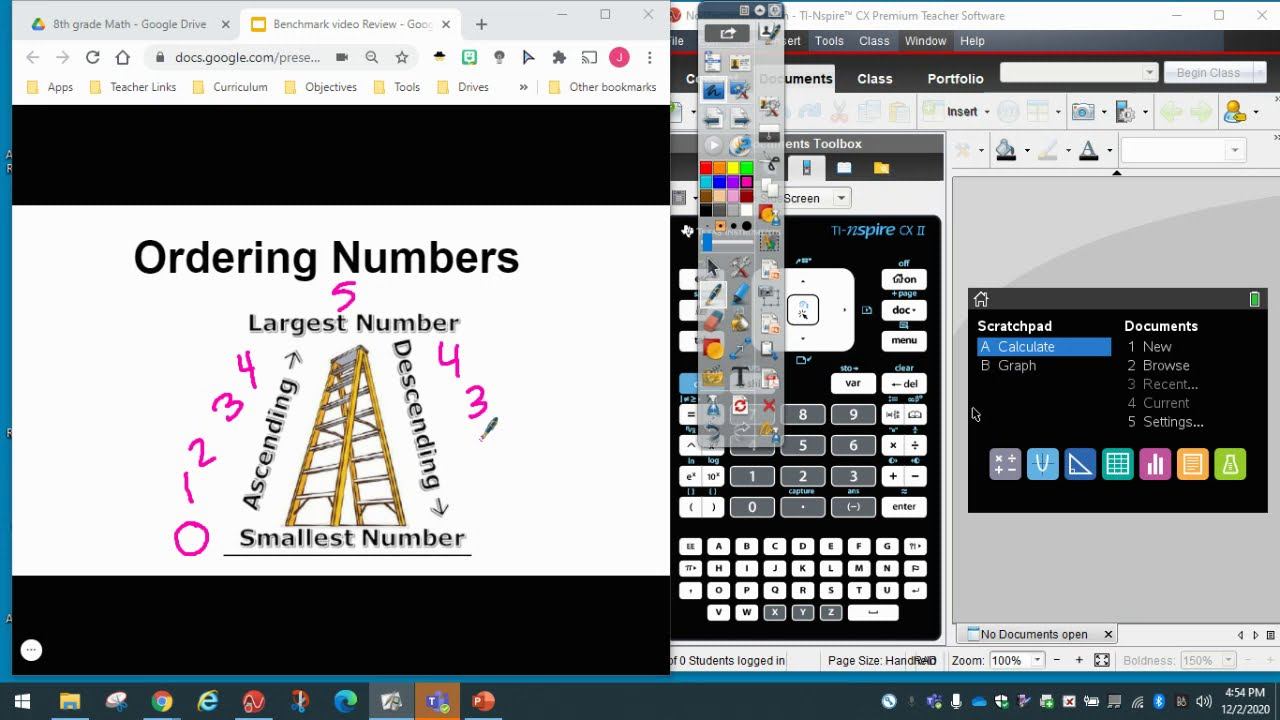Open Settings… entry on handheld screen
The image size is (1280, 720).
pos(1166,422)
